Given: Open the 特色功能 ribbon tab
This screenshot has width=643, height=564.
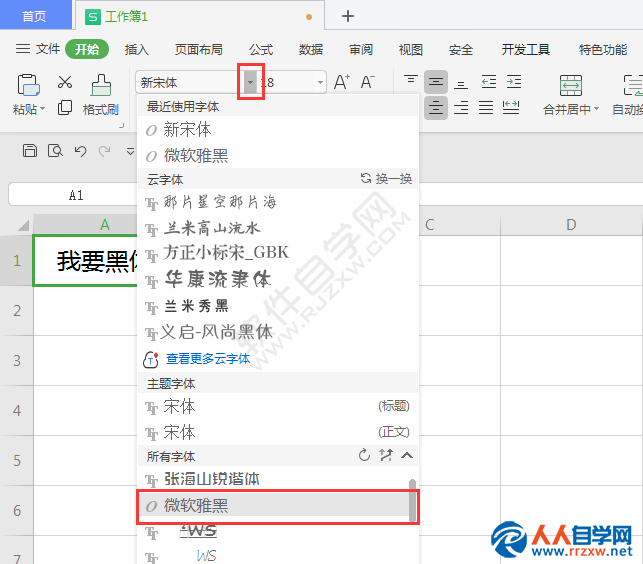Looking at the screenshot, I should point(603,50).
